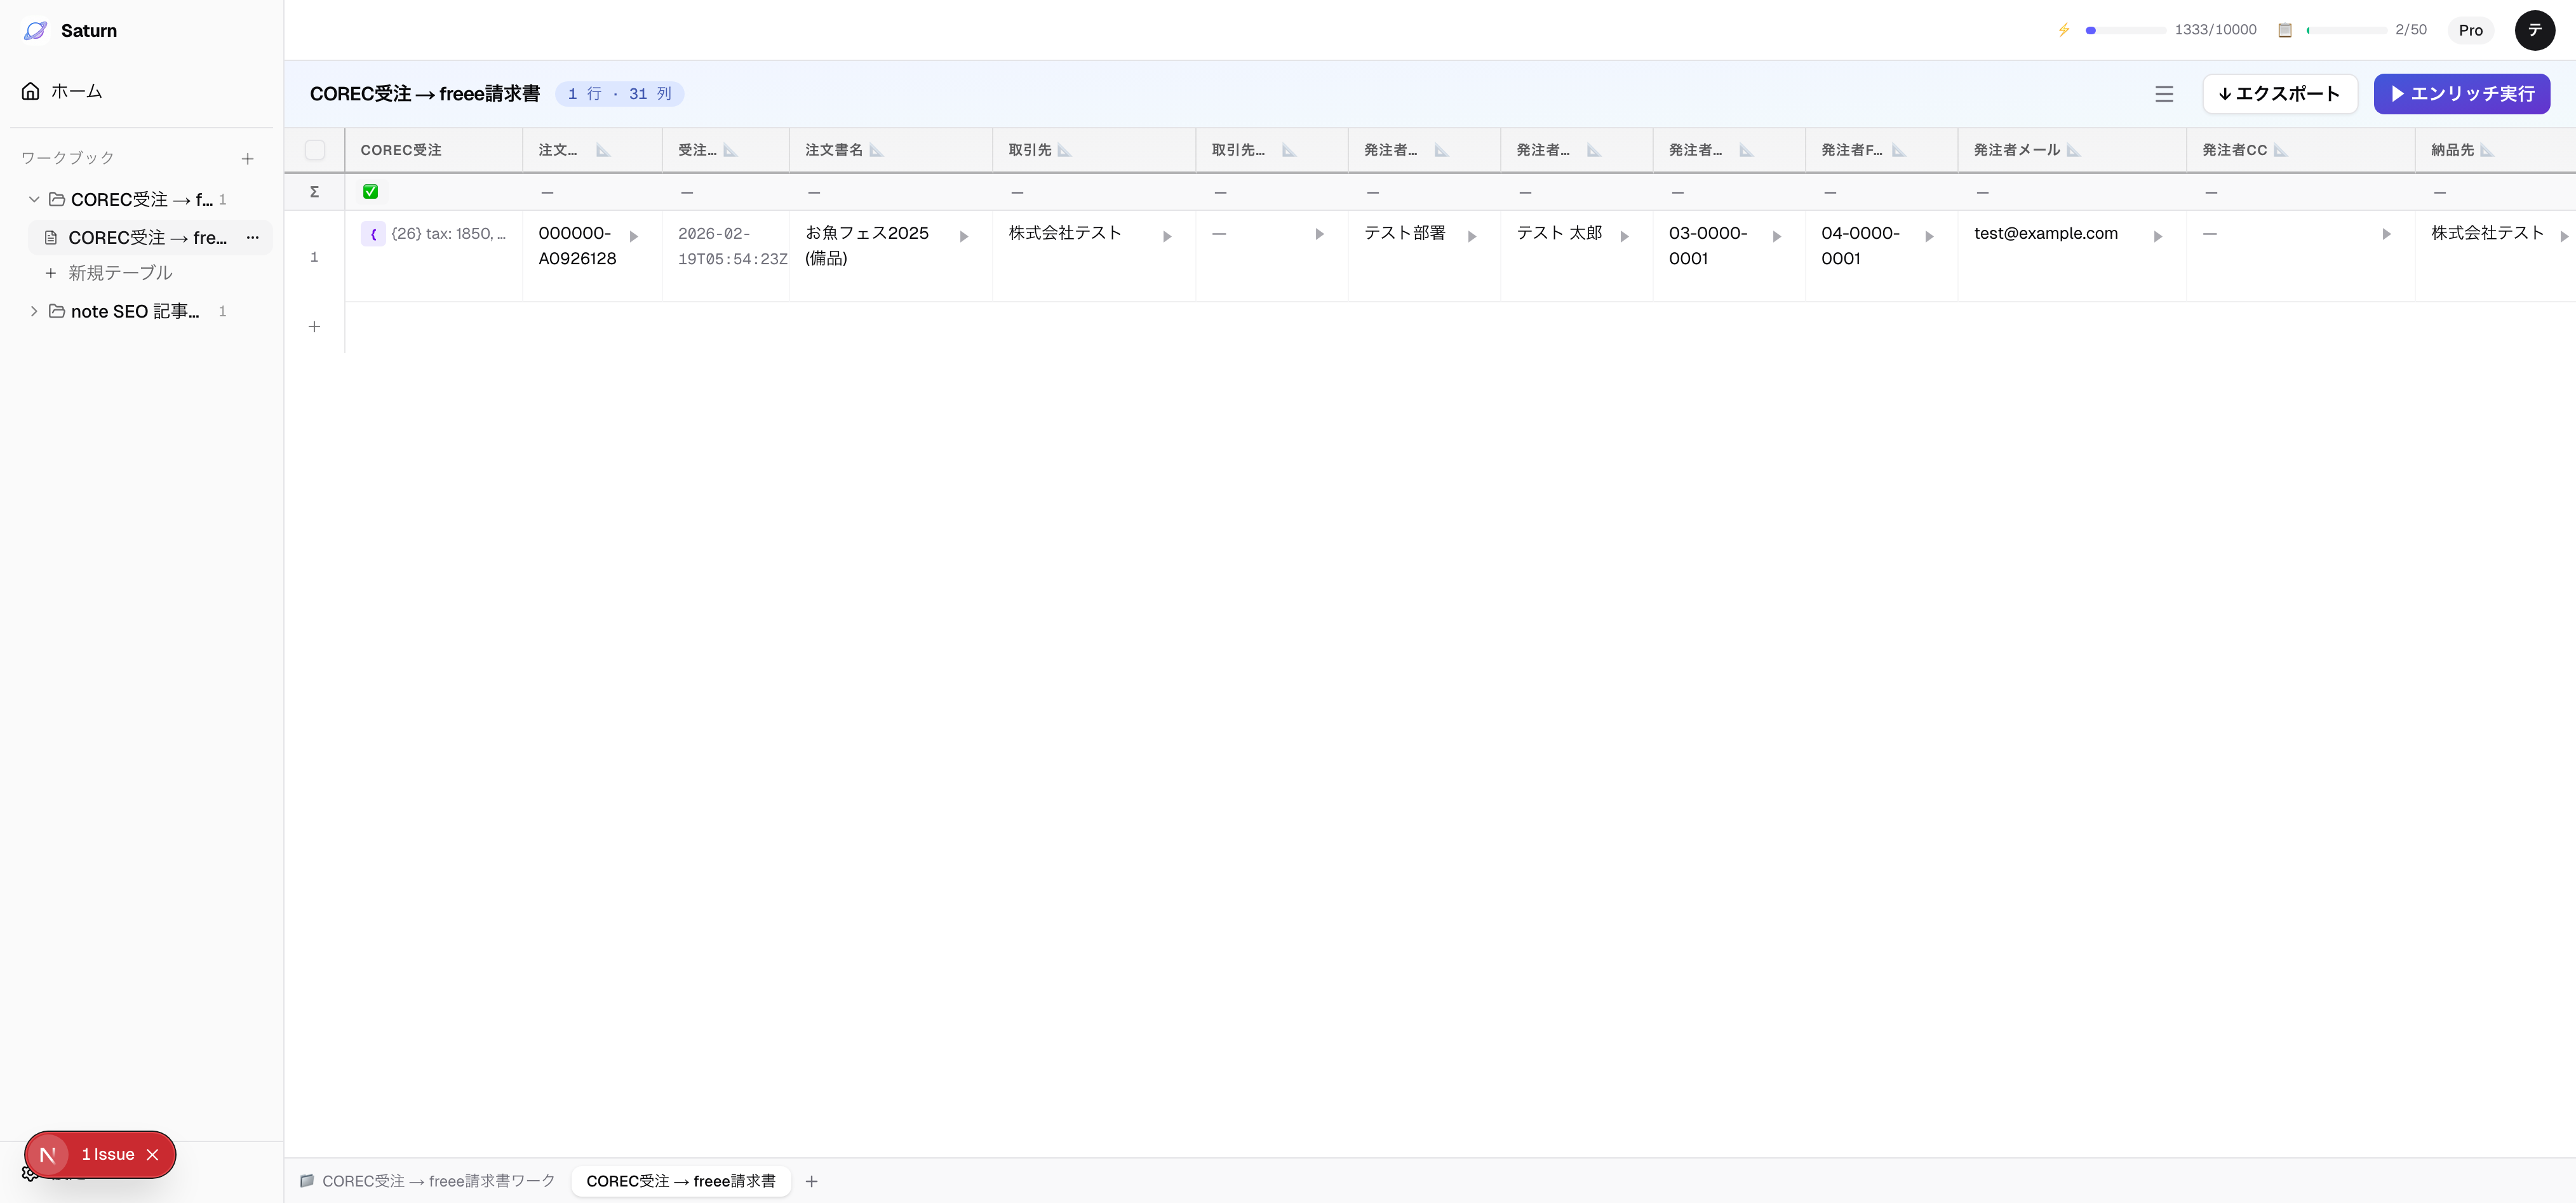Toggle the select-all checkbox in header

(x=315, y=150)
